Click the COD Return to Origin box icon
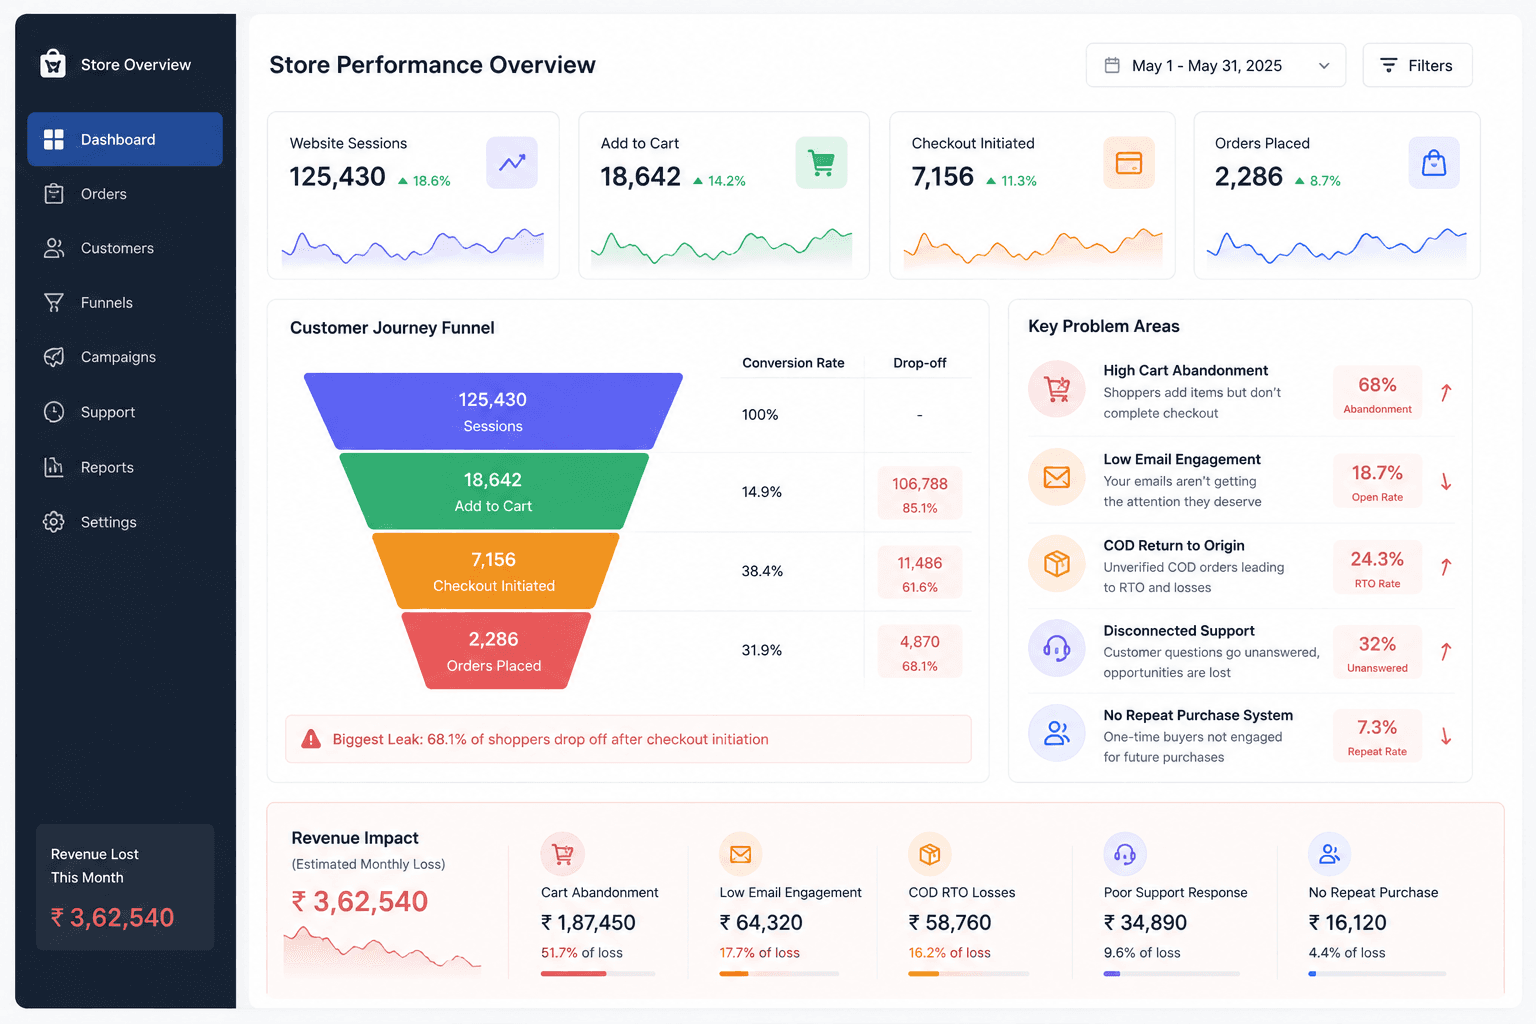Viewport: 1536px width, 1024px height. [x=1057, y=564]
